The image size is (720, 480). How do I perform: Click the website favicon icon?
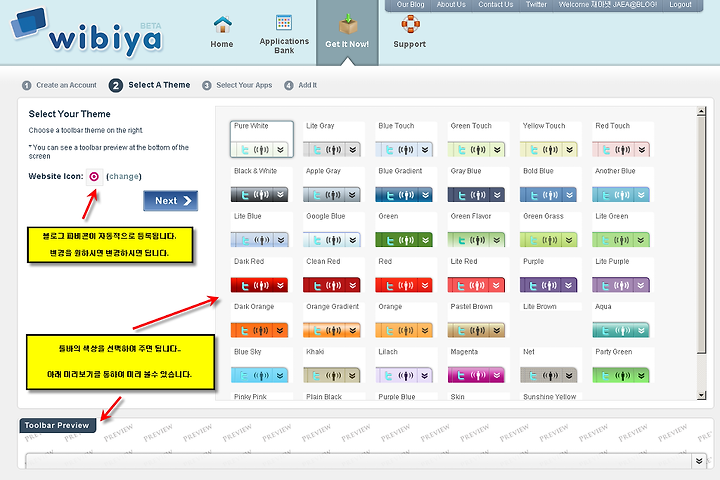(94, 176)
